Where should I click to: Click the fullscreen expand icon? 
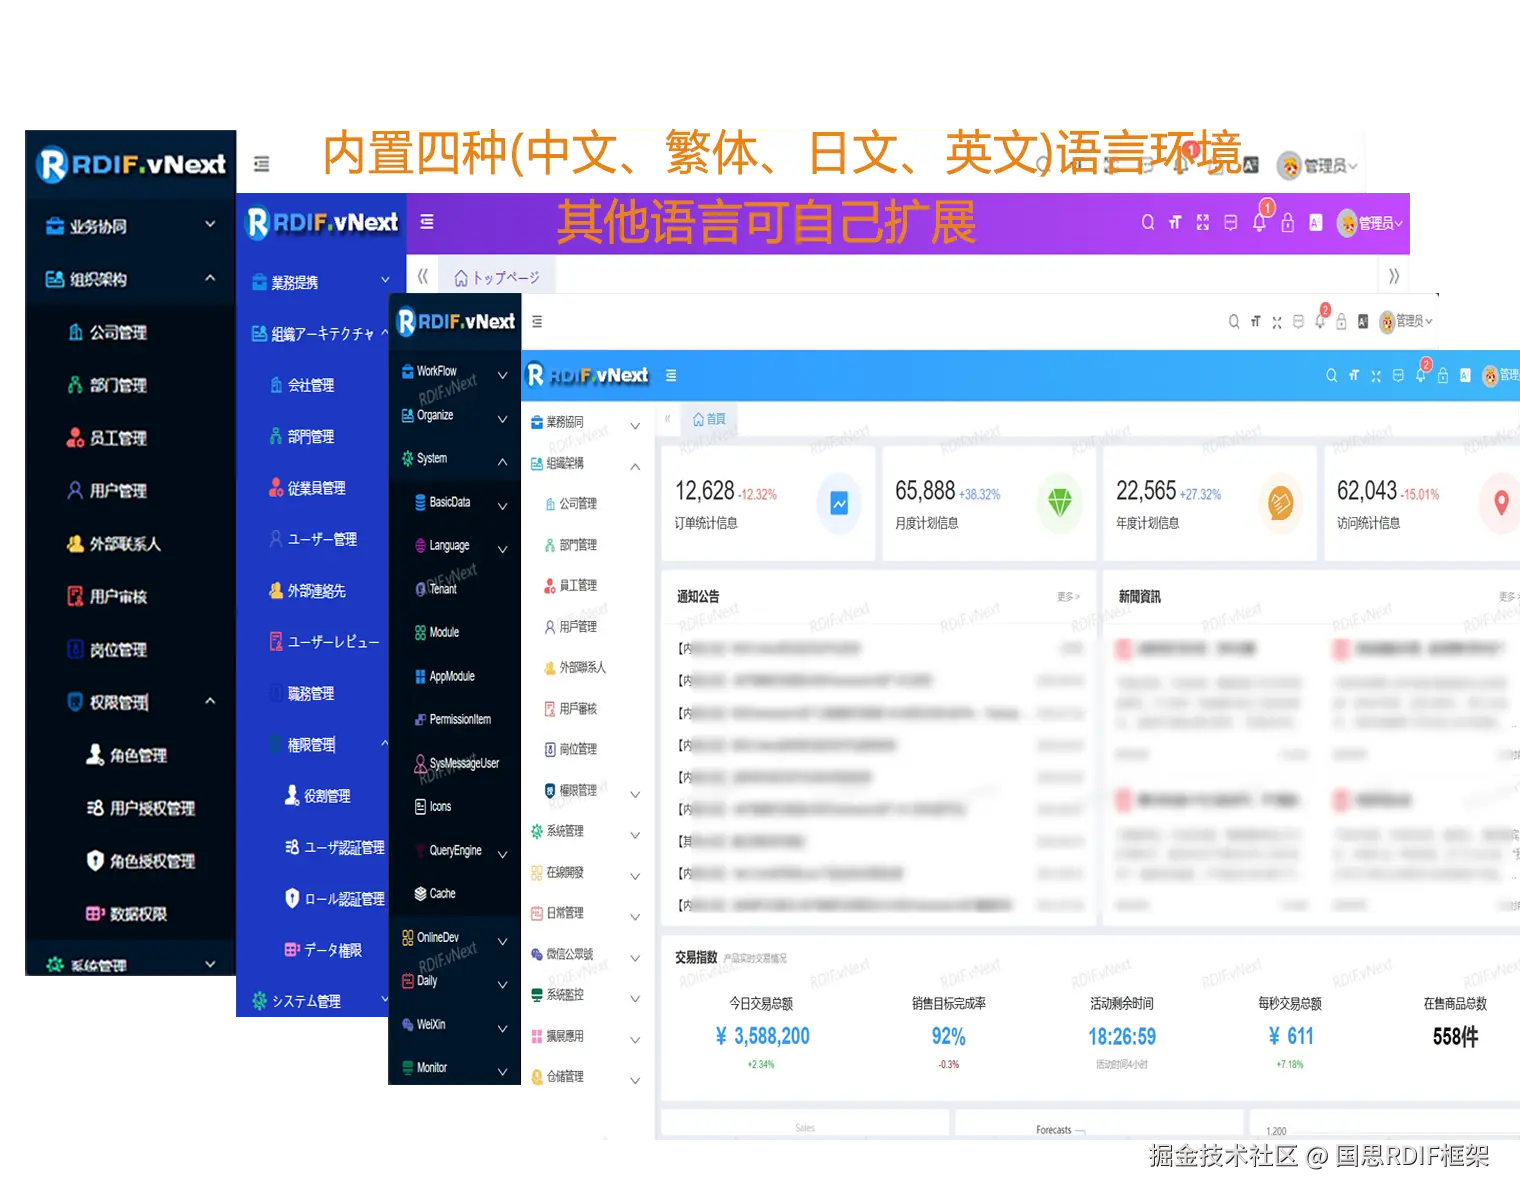[x=1203, y=222]
